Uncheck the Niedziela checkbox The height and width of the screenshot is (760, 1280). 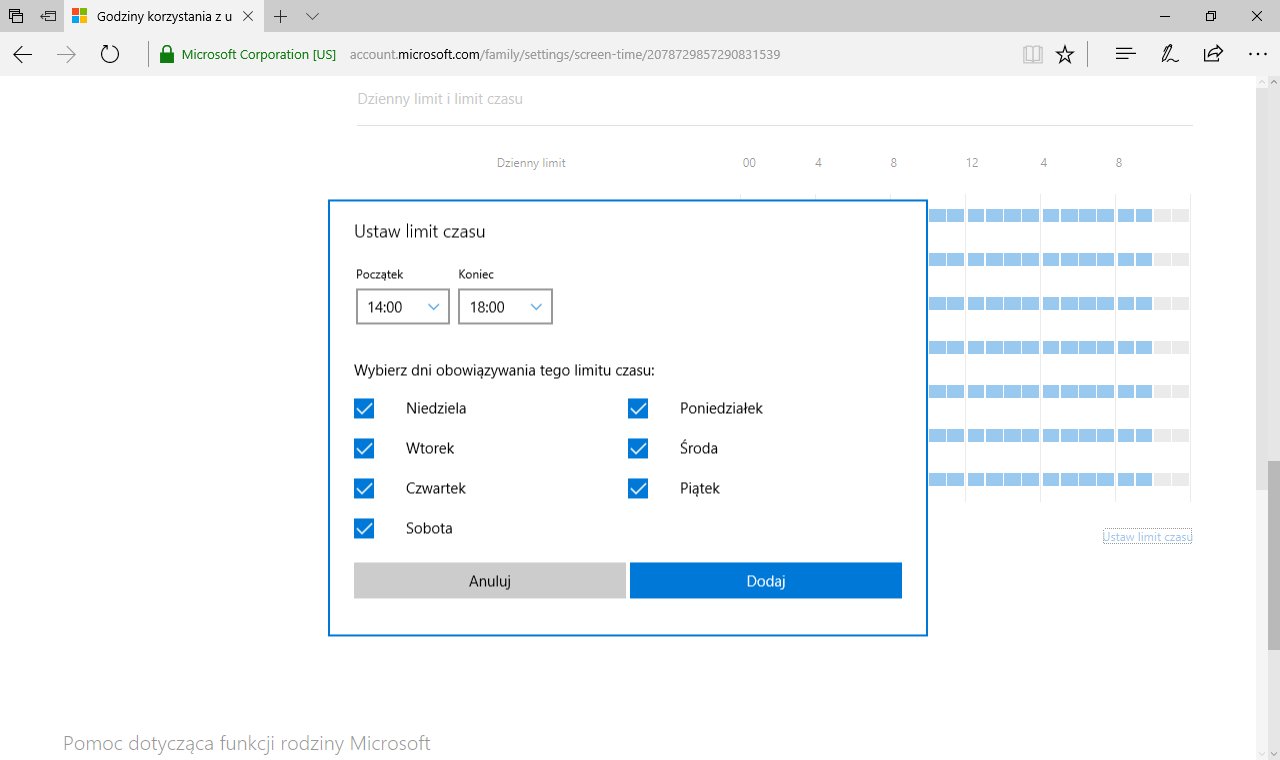[x=364, y=408]
